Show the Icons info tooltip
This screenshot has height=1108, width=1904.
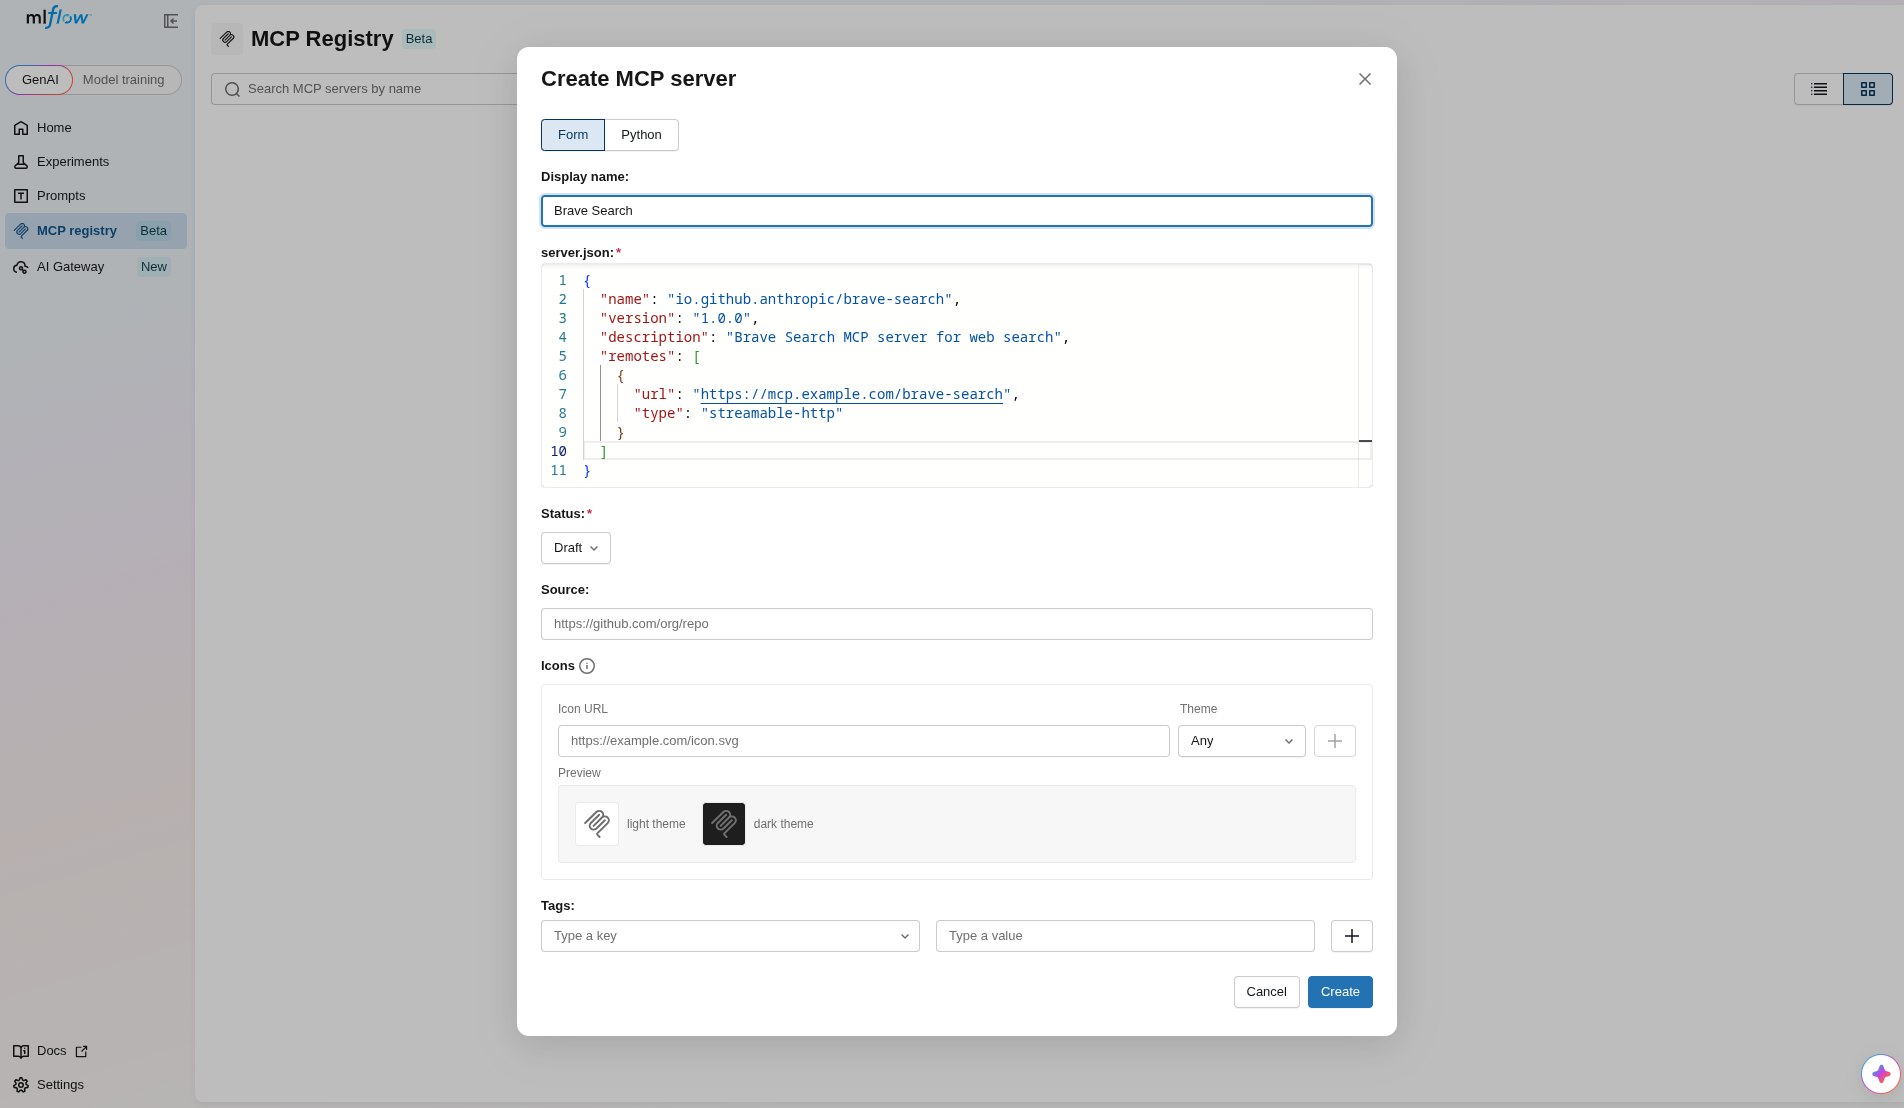coord(587,666)
